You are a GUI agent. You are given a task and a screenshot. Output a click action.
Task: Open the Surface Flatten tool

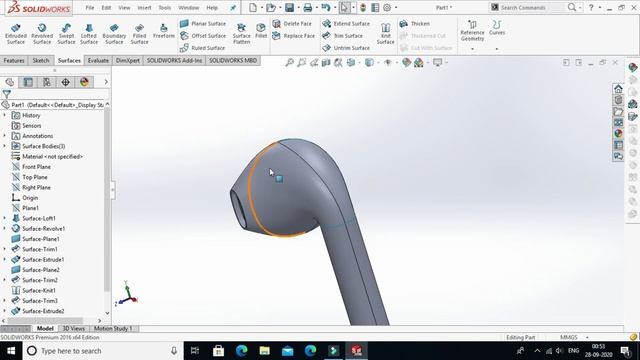pos(241,33)
